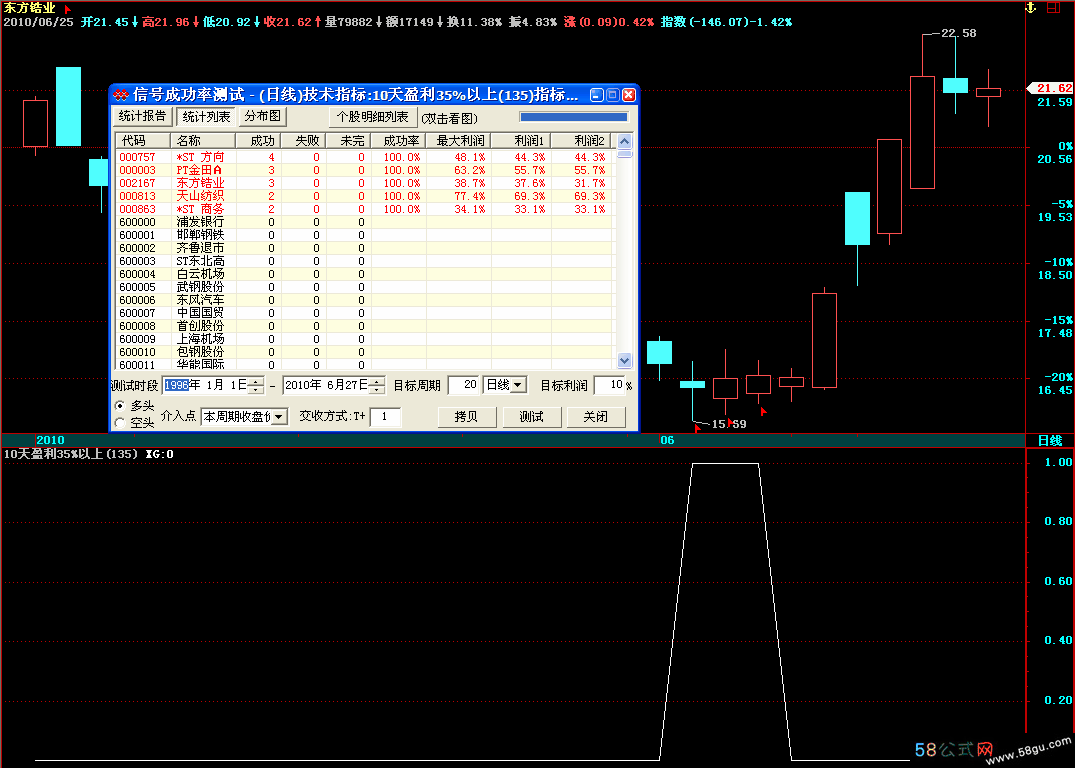Select the 空头 radio button
Screen dimensions: 1075x768
tap(120, 423)
